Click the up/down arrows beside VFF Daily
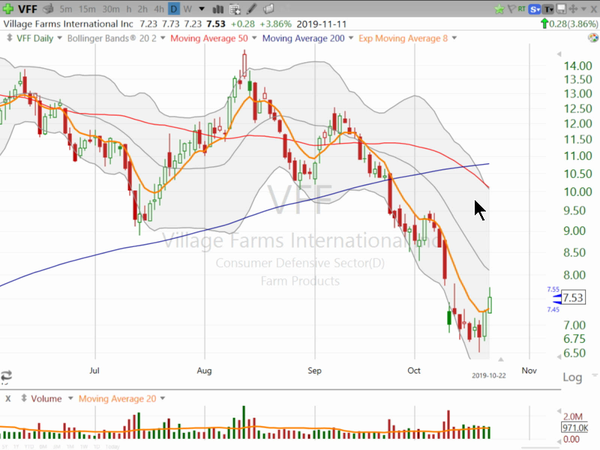The image size is (600, 450). 9,38
